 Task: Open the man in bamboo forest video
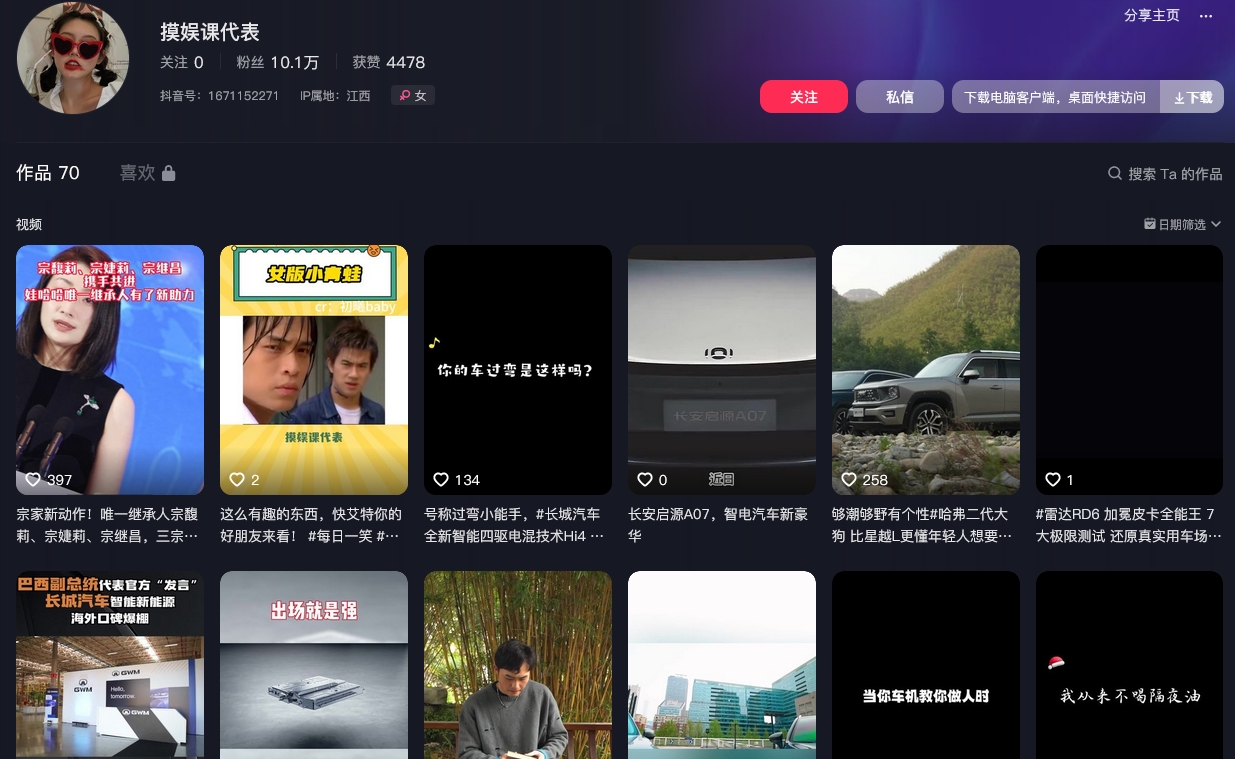[518, 665]
